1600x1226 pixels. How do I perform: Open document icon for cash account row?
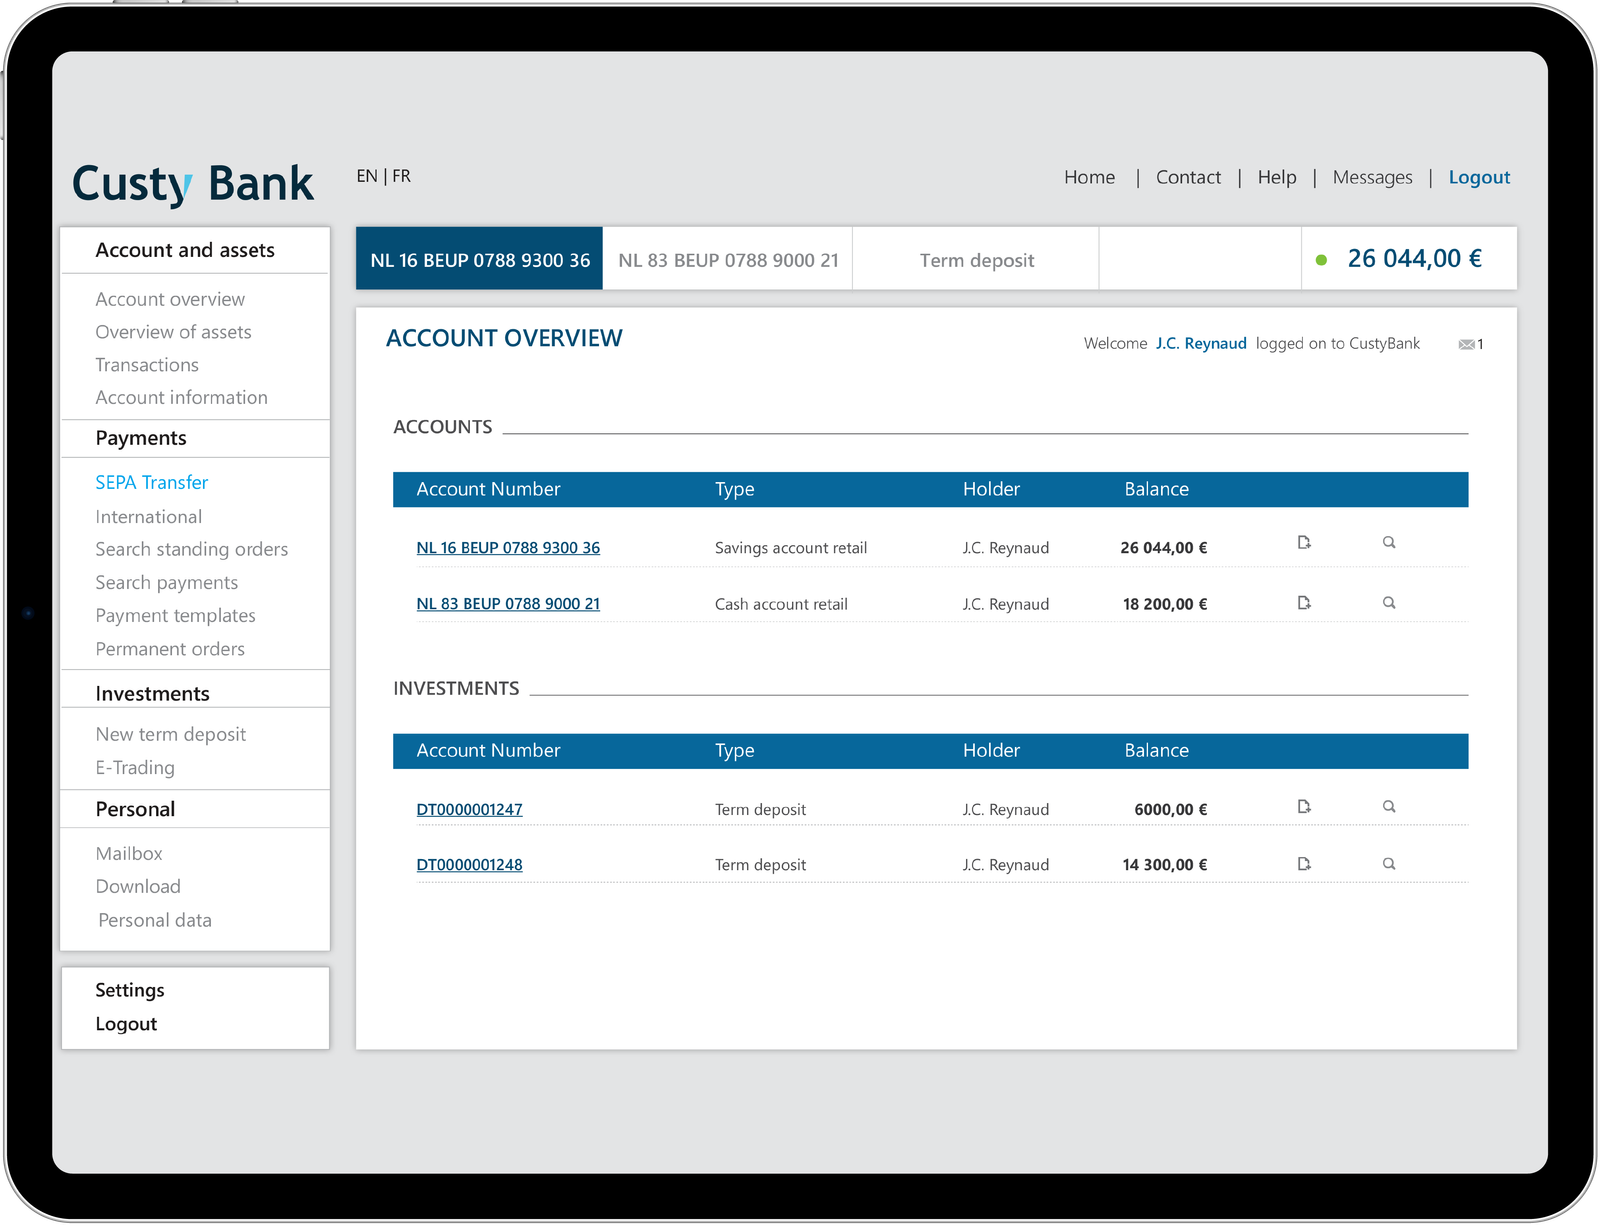point(1304,603)
